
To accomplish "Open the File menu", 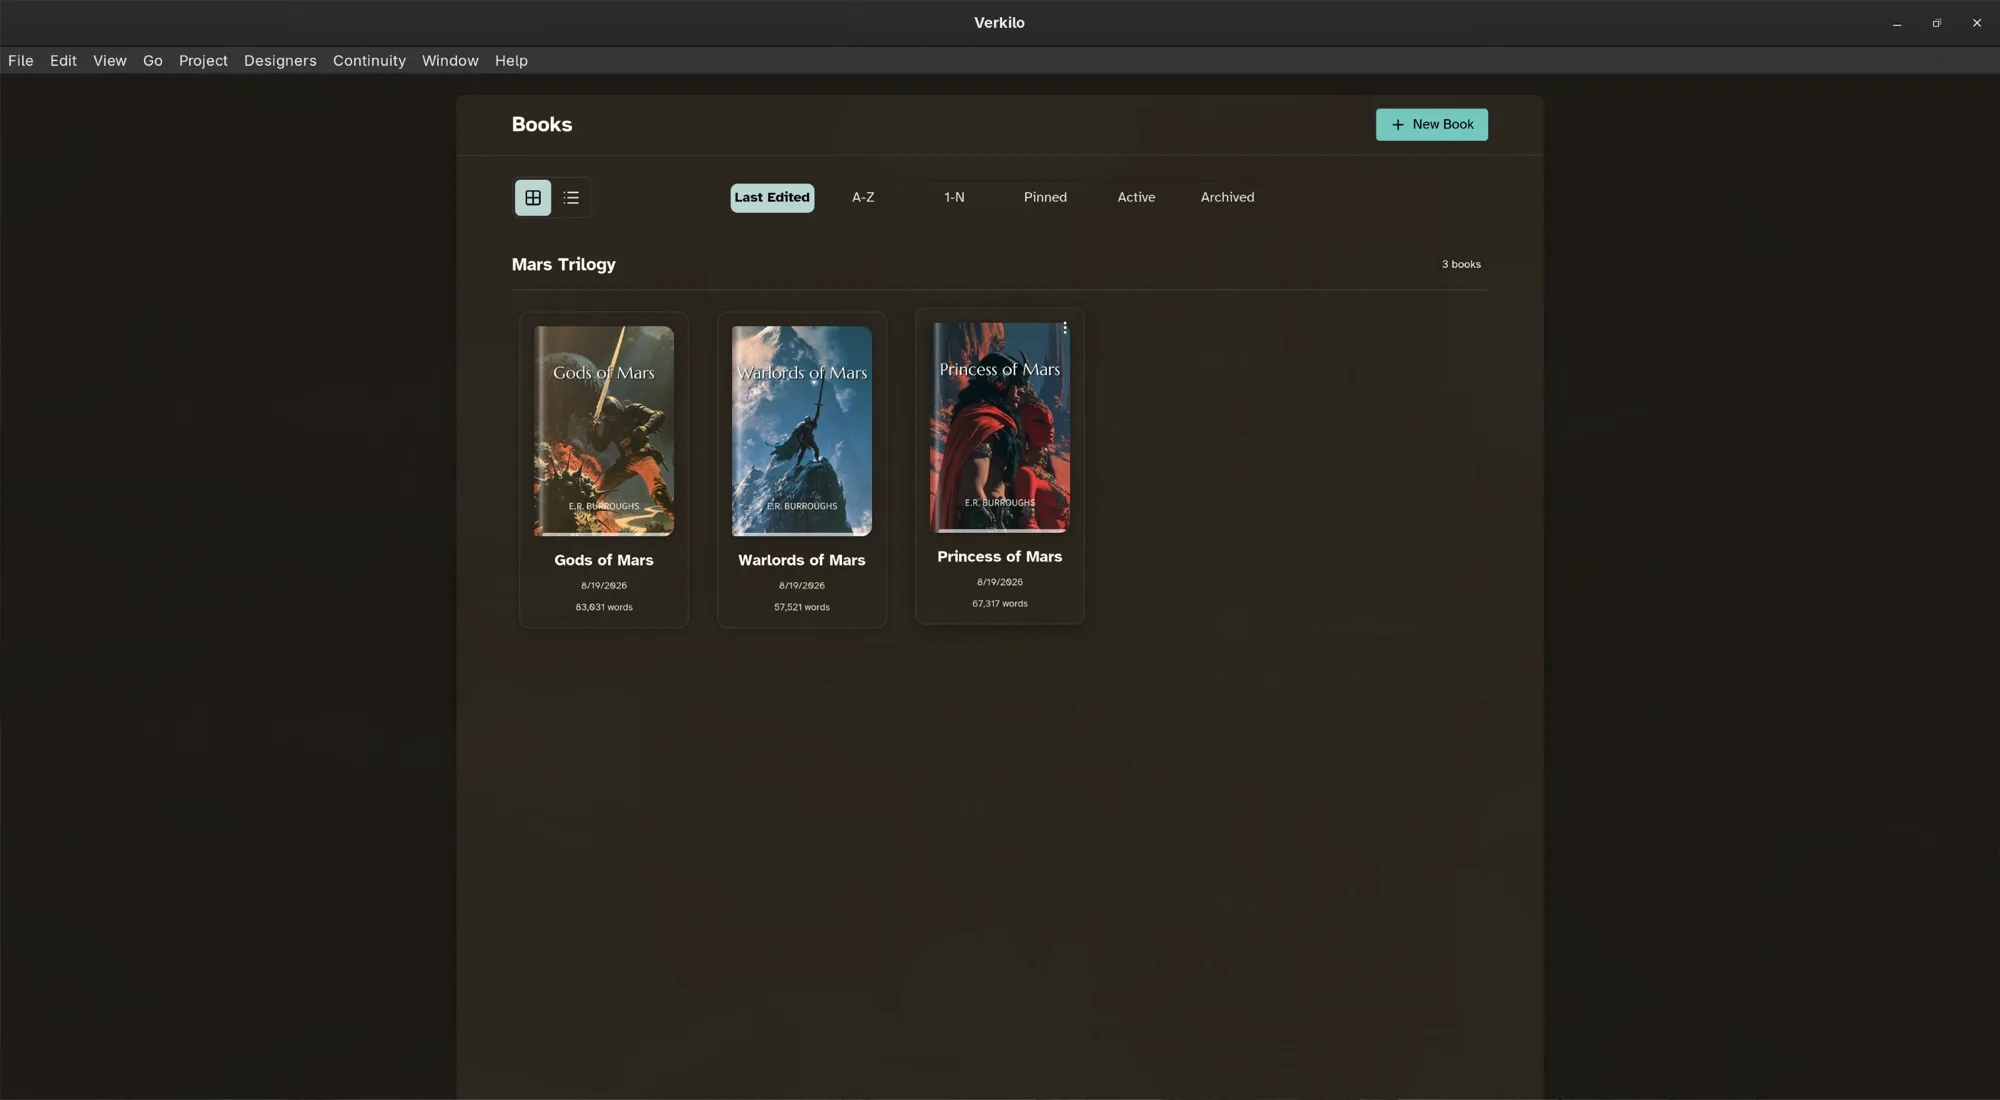I will [21, 61].
